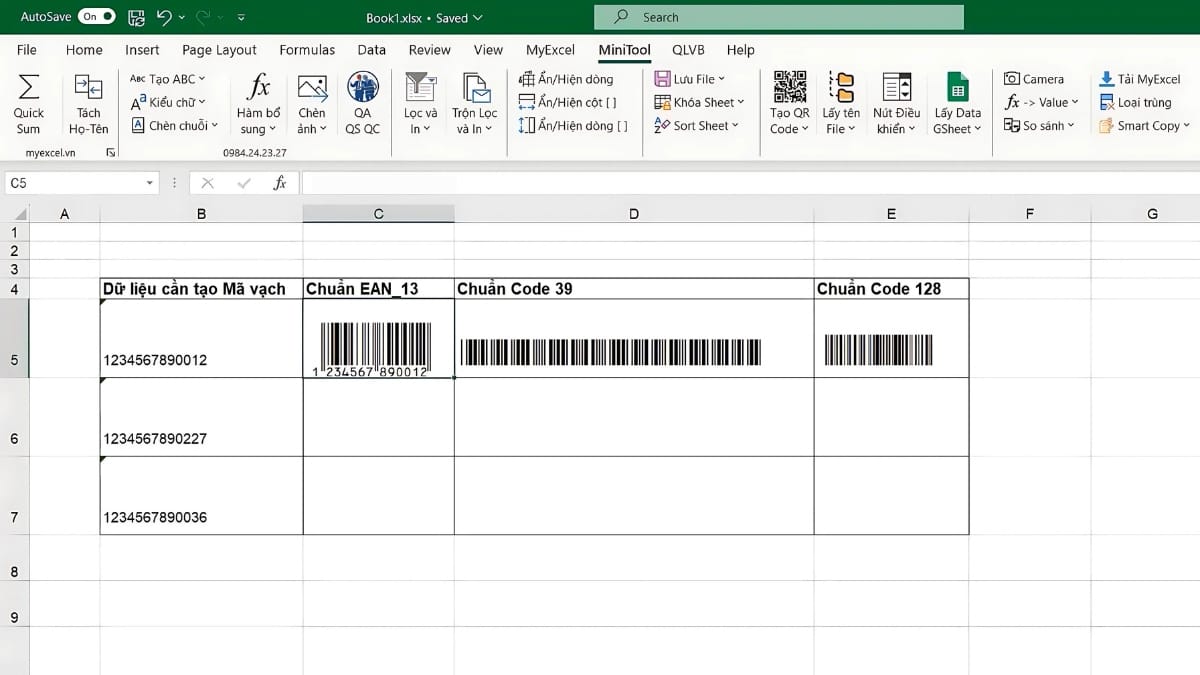Open the QLVB ribbon tab

tap(688, 50)
